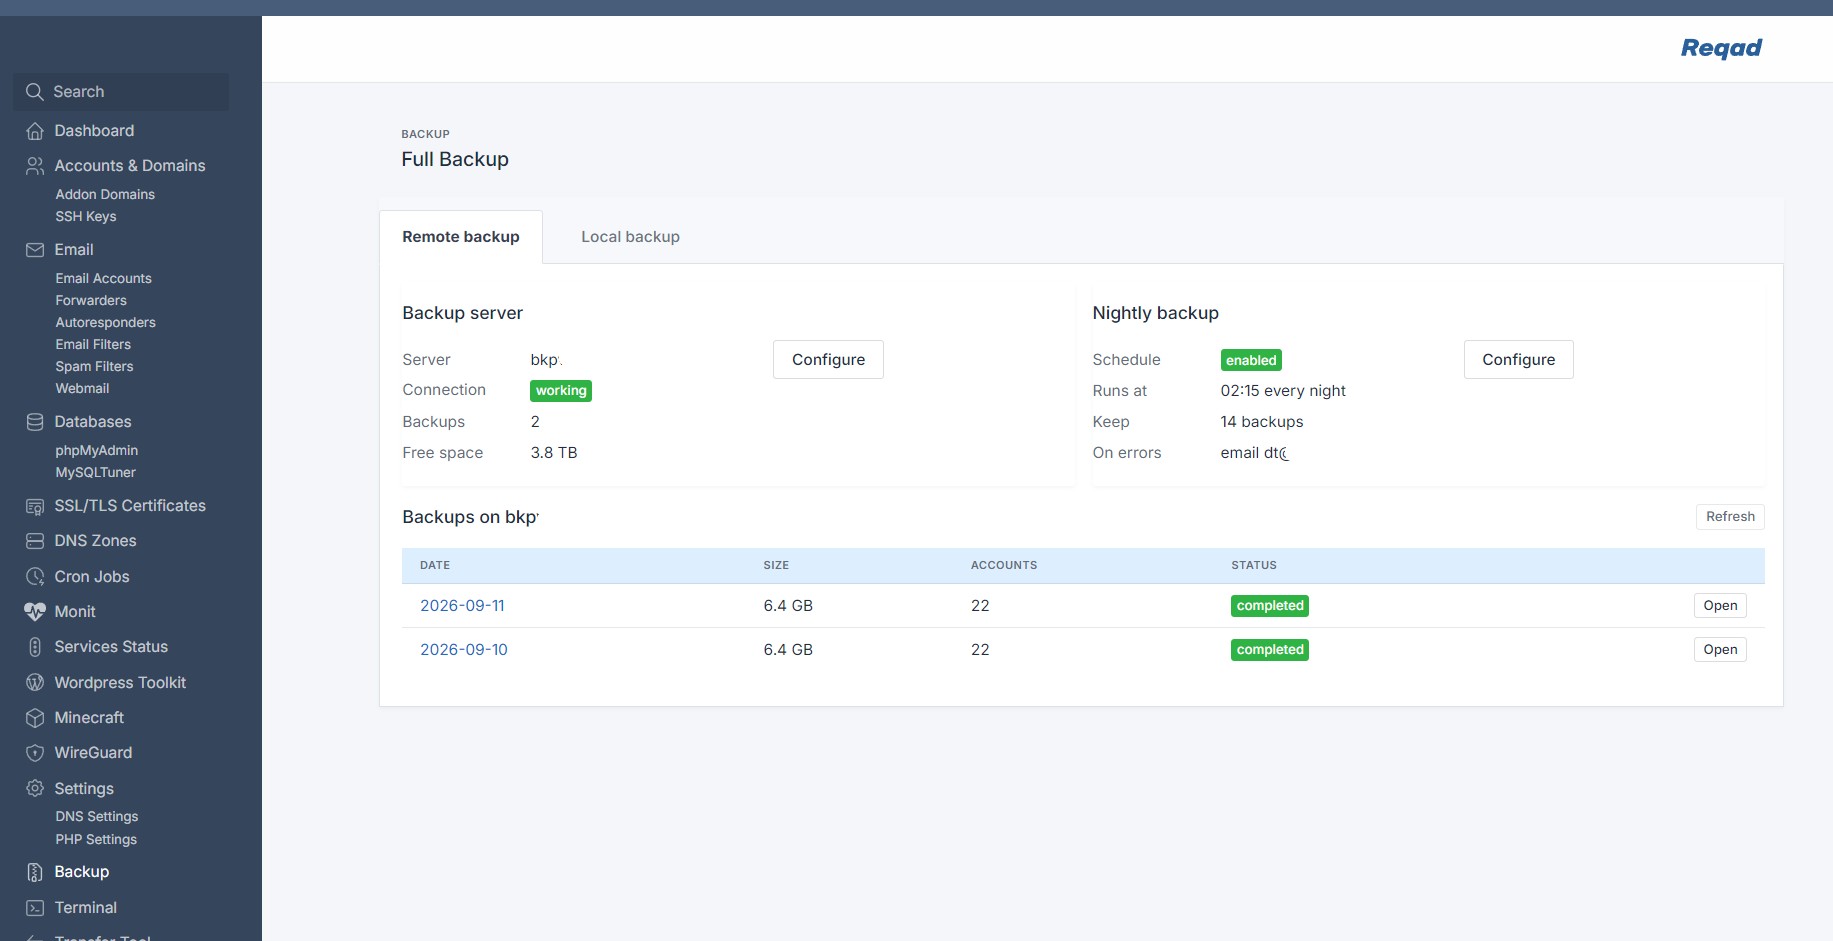Refresh the backups list
The width and height of the screenshot is (1833, 941).
(x=1730, y=517)
